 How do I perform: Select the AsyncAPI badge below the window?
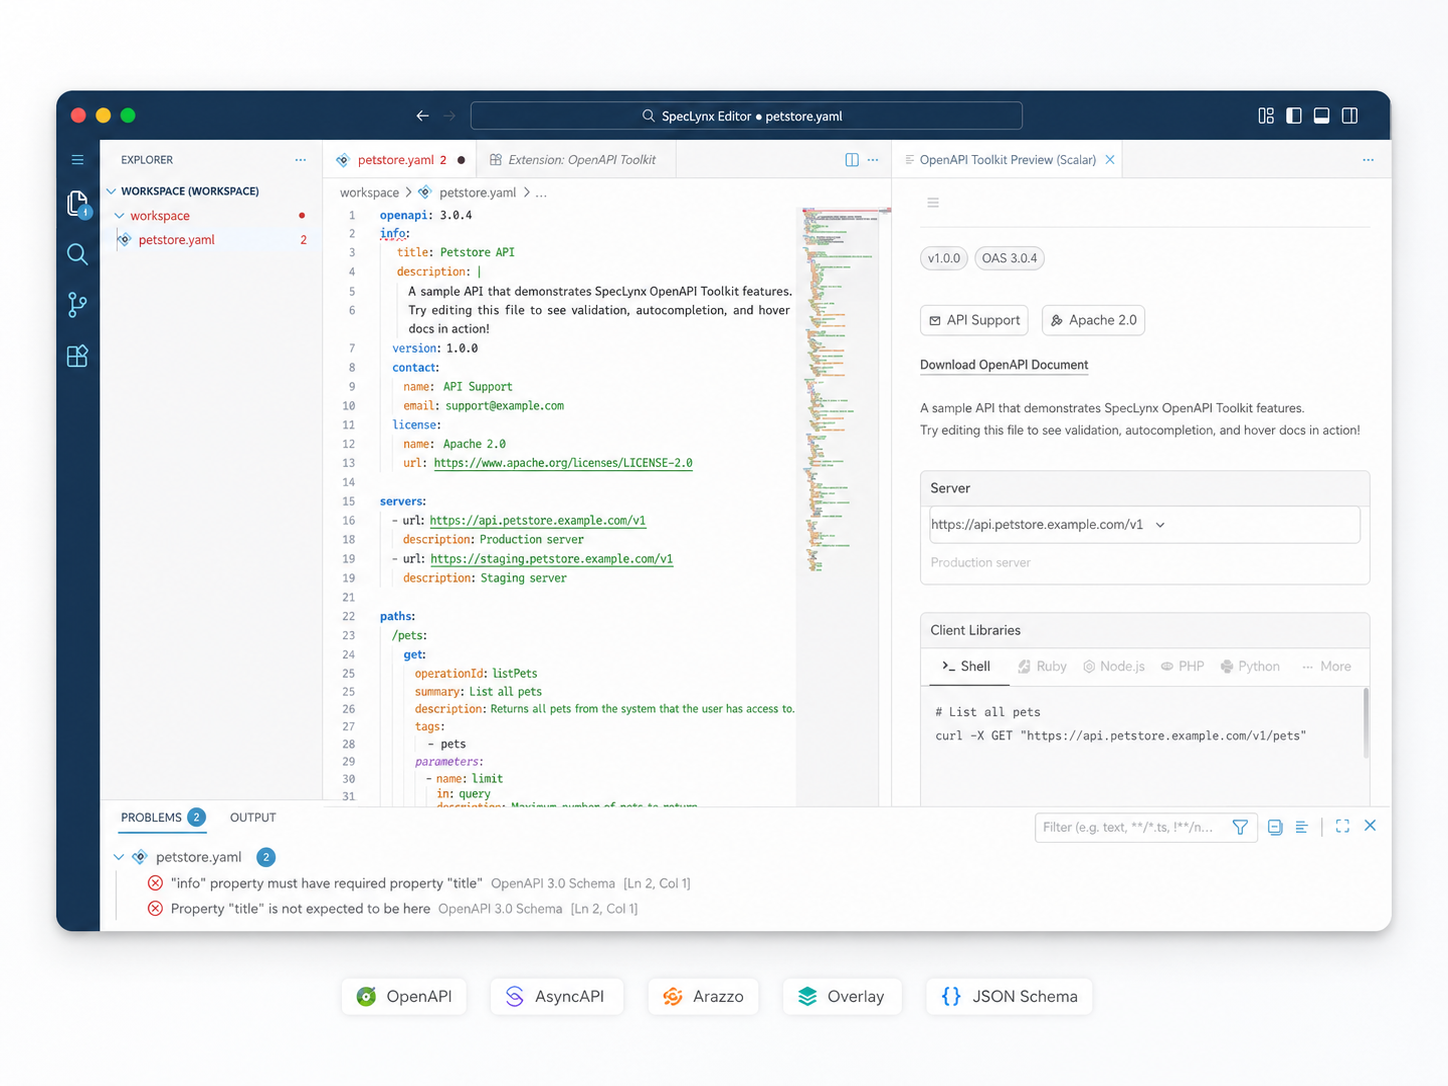tap(556, 997)
